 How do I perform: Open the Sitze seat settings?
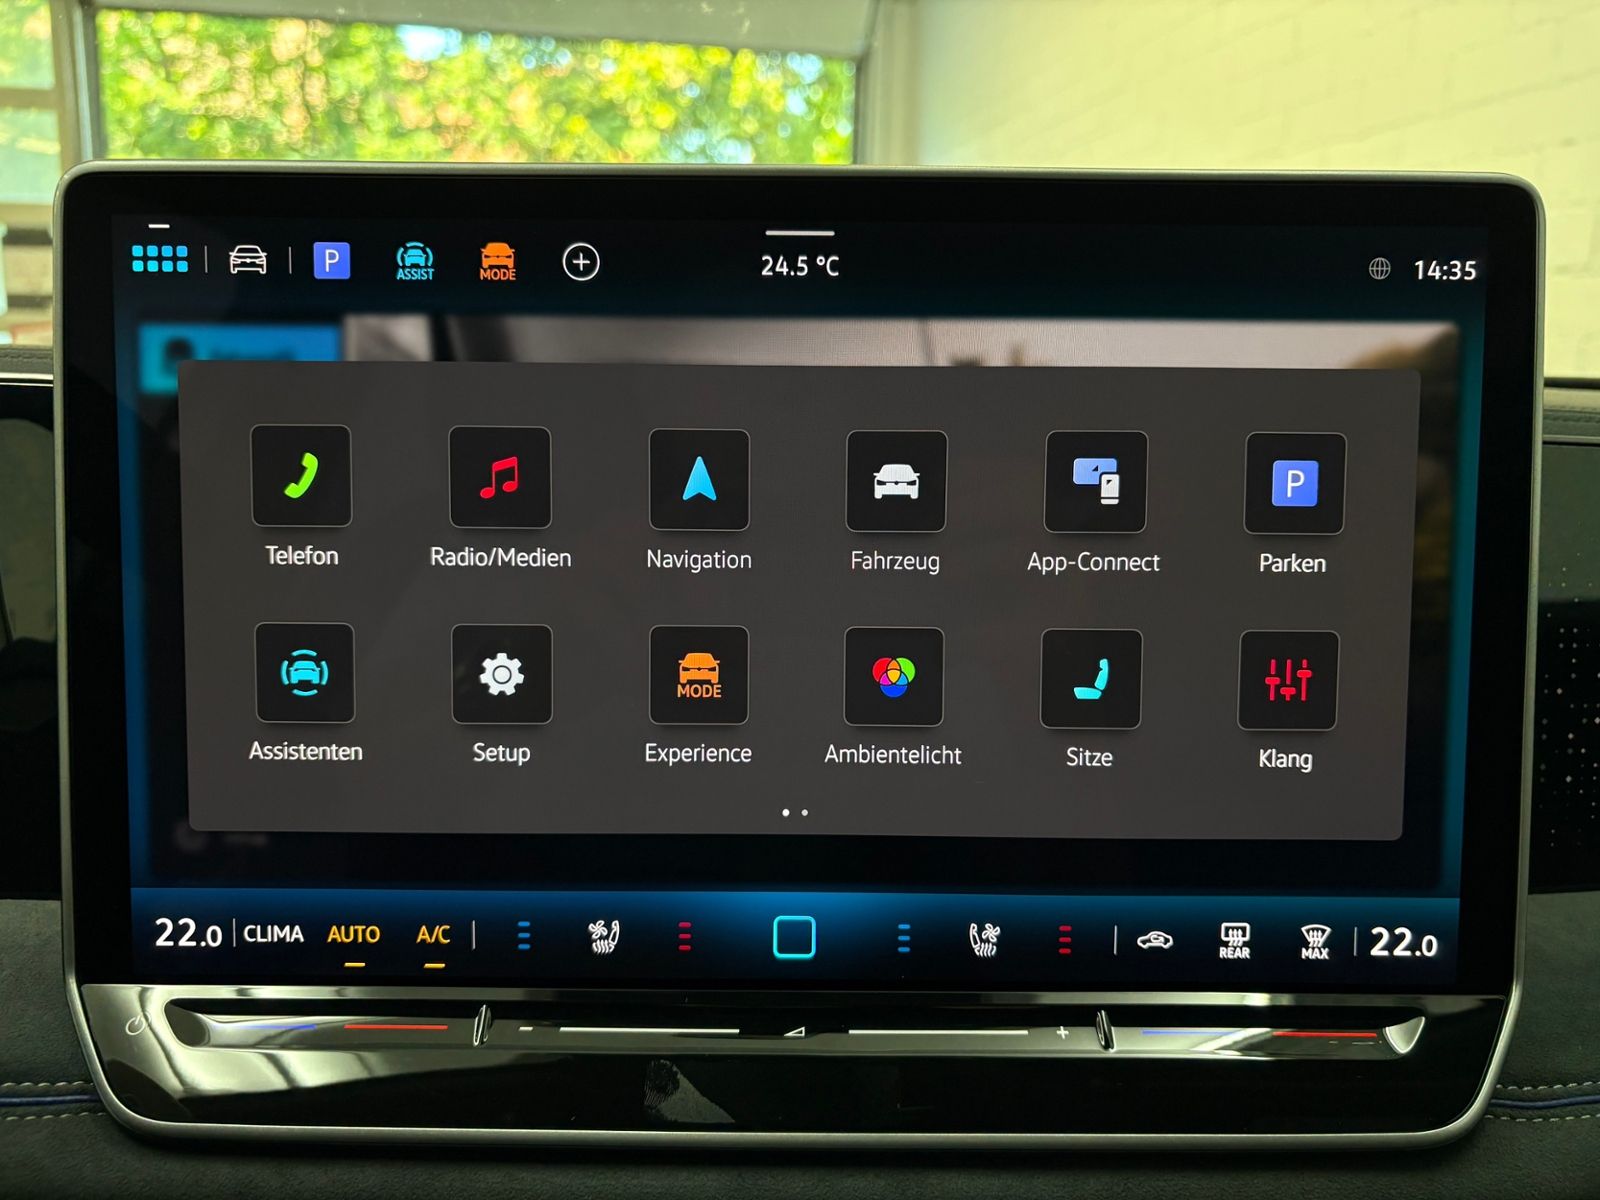pos(1091,678)
